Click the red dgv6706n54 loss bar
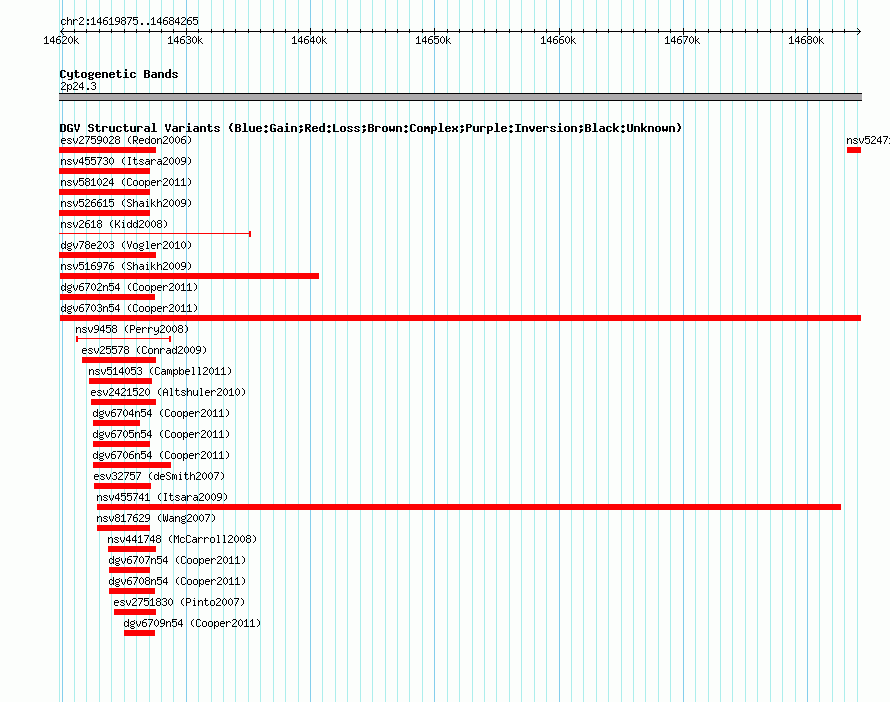This screenshot has height=702, width=890. point(132,465)
